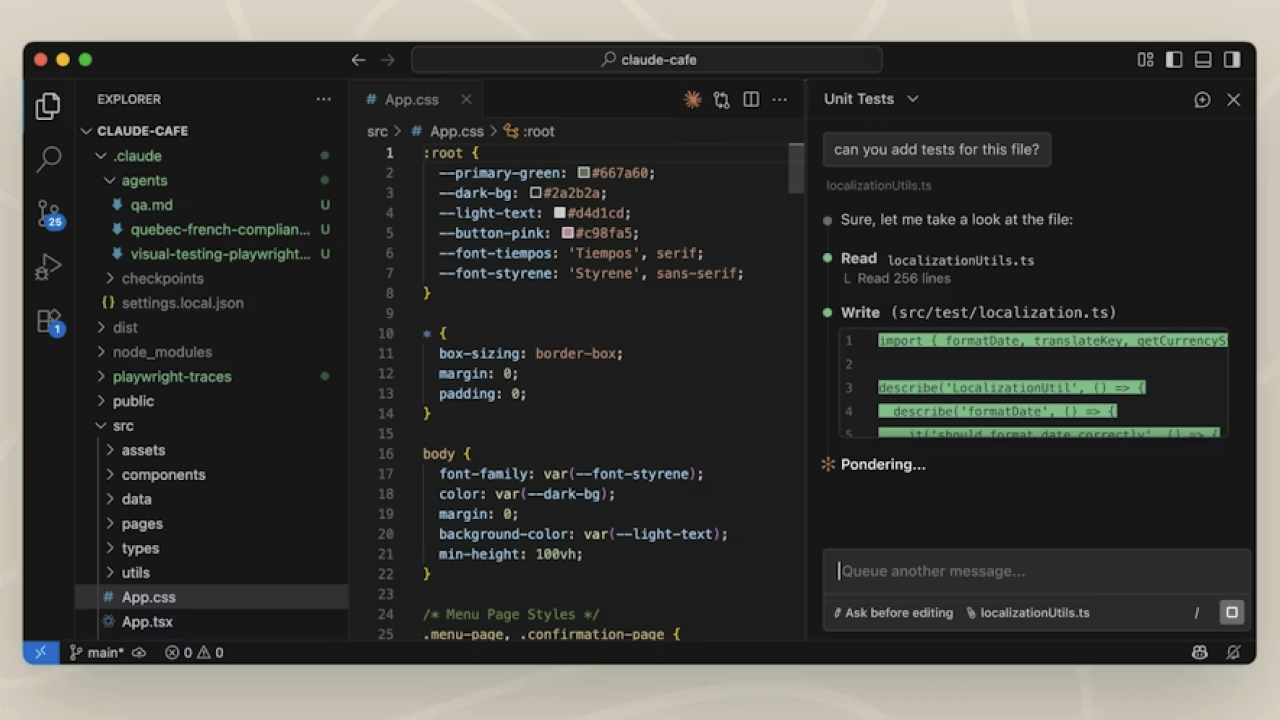Expand the components folder
Image resolution: width=1280 pixels, height=720 pixels.
pos(163,475)
